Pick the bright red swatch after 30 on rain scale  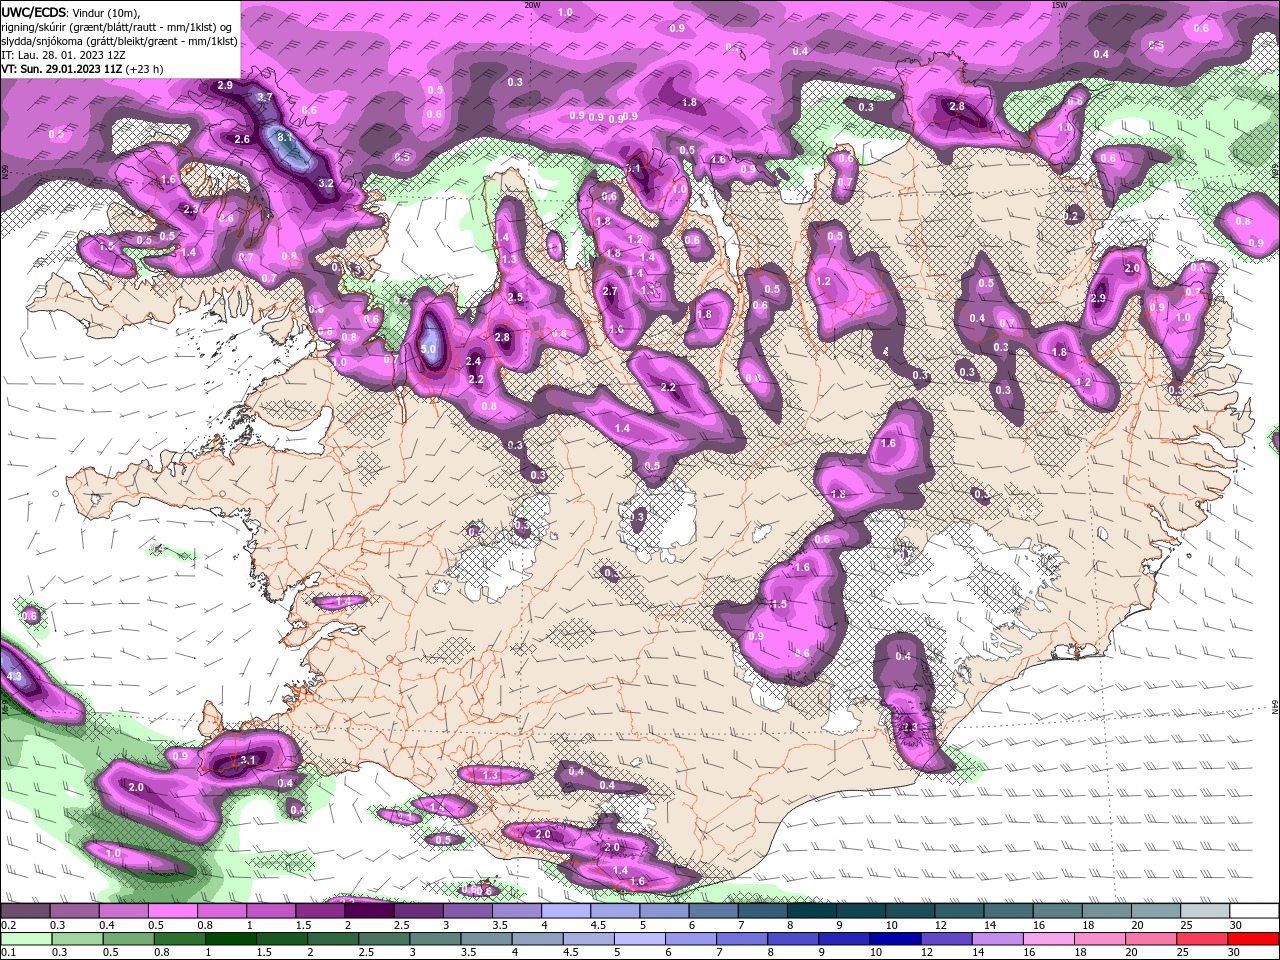click(1251, 939)
